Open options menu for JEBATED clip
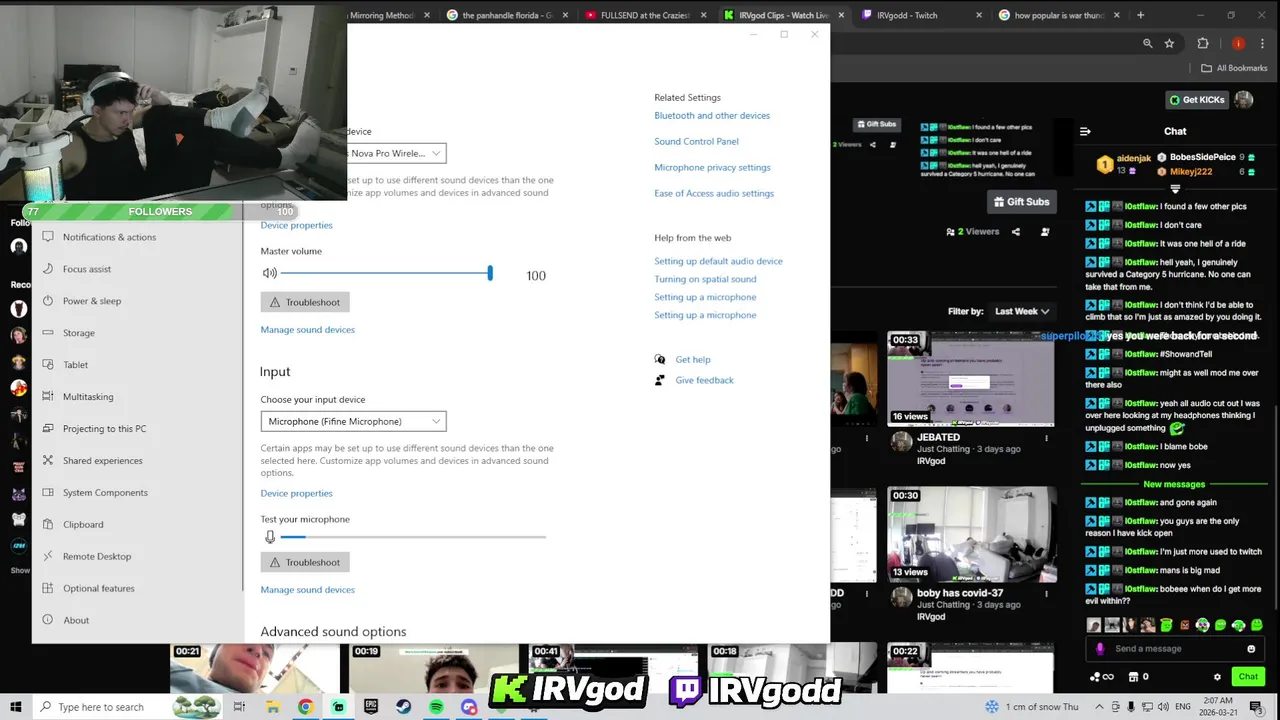The width and height of the screenshot is (1280, 720). (x=1046, y=438)
